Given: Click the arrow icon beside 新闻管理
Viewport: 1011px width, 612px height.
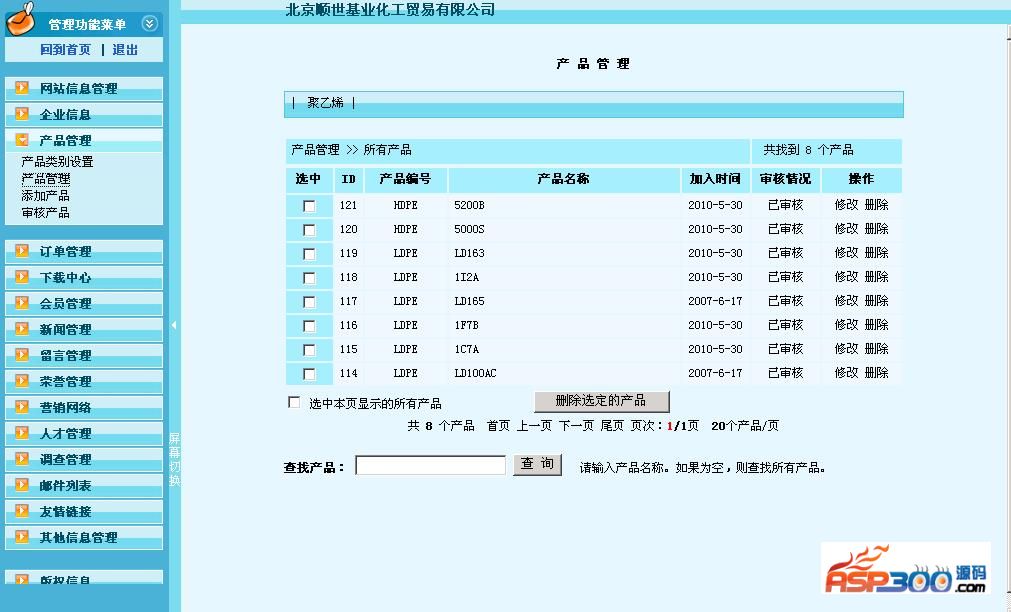Looking at the screenshot, I should (x=22, y=329).
